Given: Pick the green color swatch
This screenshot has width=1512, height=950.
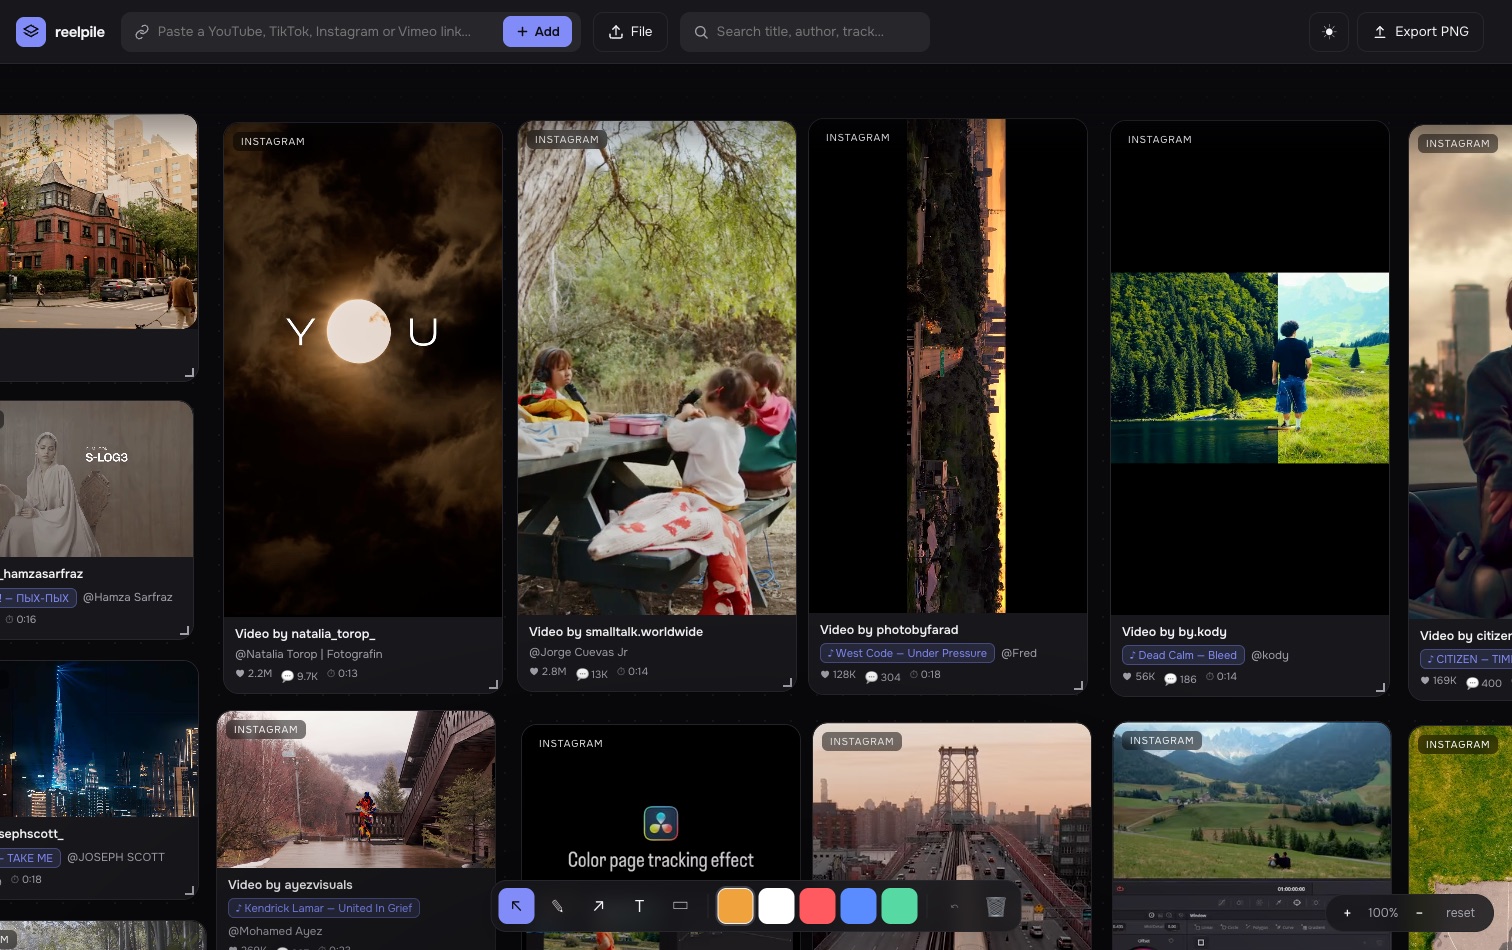Looking at the screenshot, I should pyautogui.click(x=899, y=906).
